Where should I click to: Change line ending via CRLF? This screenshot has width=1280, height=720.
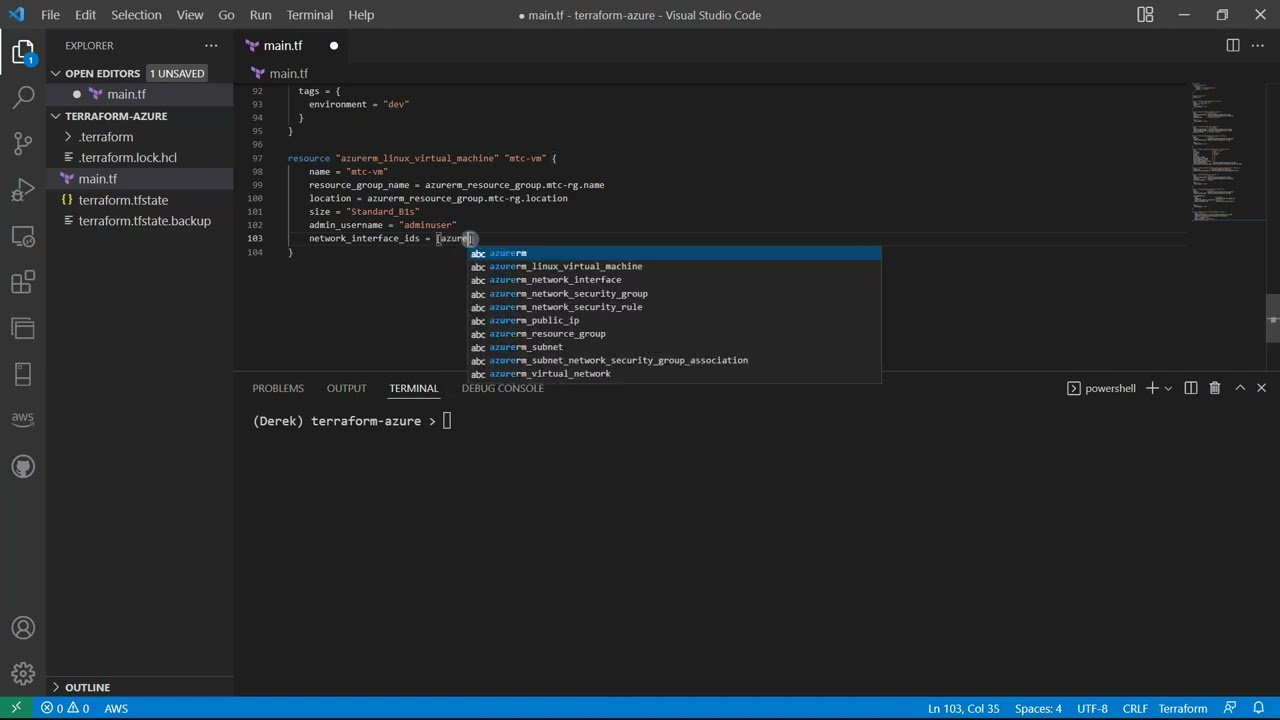(x=1135, y=708)
